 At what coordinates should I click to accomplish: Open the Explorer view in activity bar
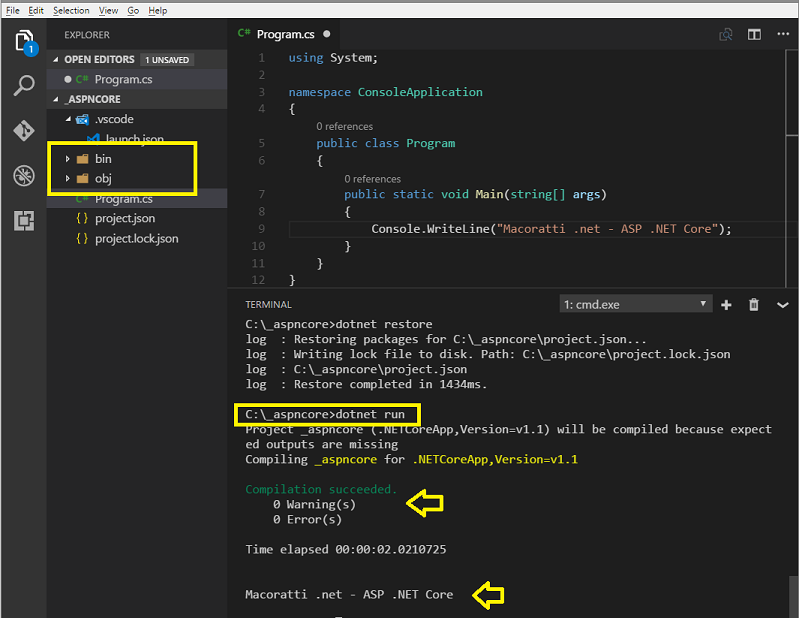pos(24,42)
